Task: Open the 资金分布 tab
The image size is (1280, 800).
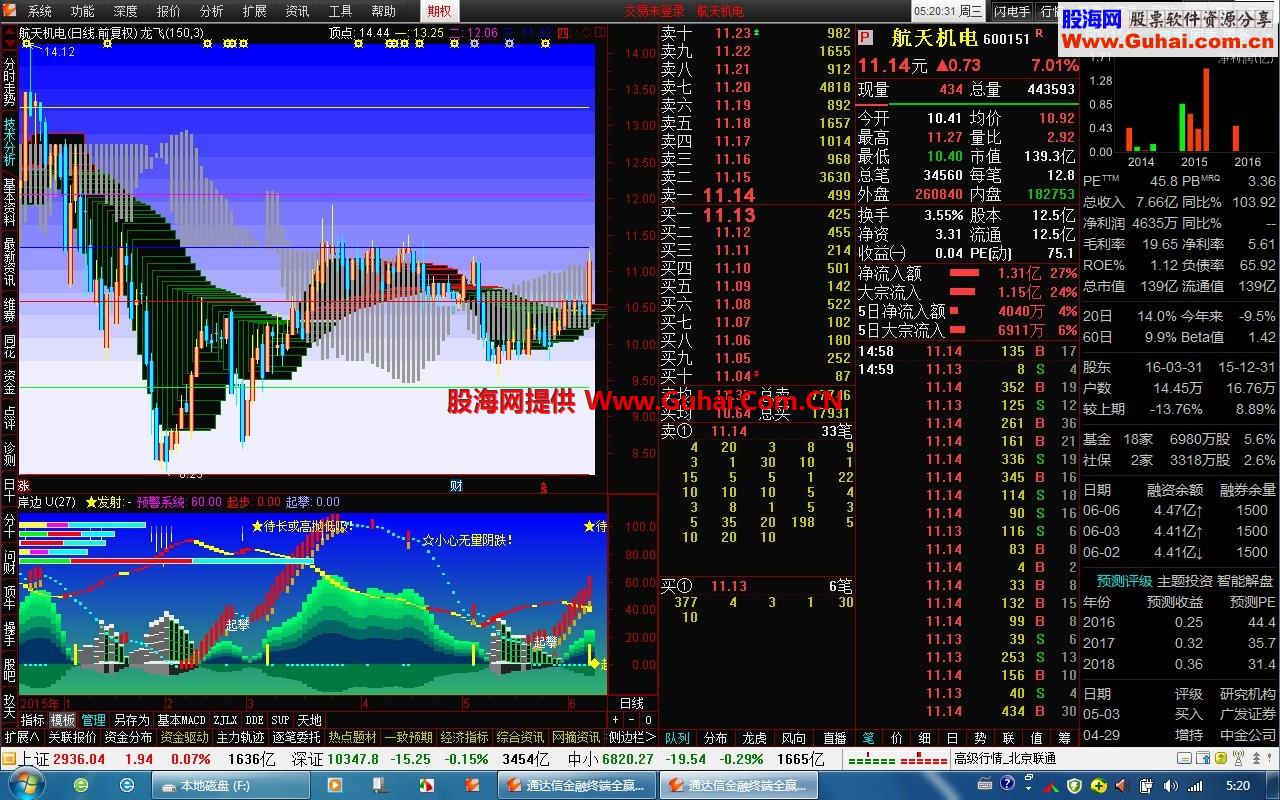Action: pyautogui.click(x=129, y=737)
